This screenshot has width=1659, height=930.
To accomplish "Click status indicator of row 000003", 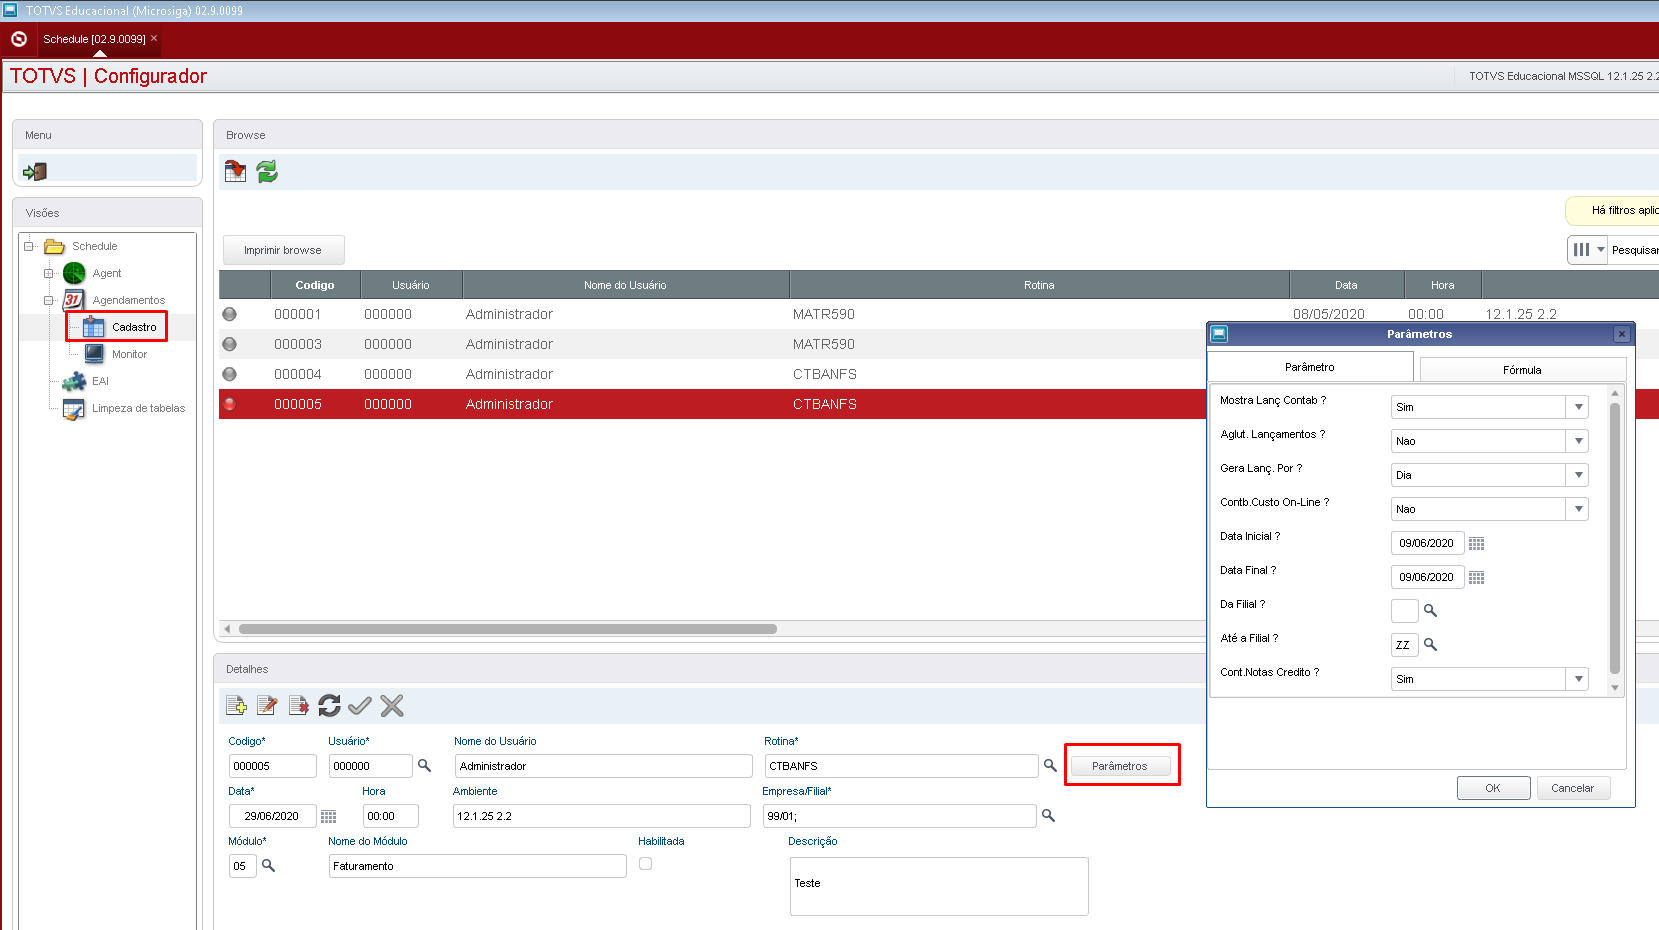I will 230,344.
